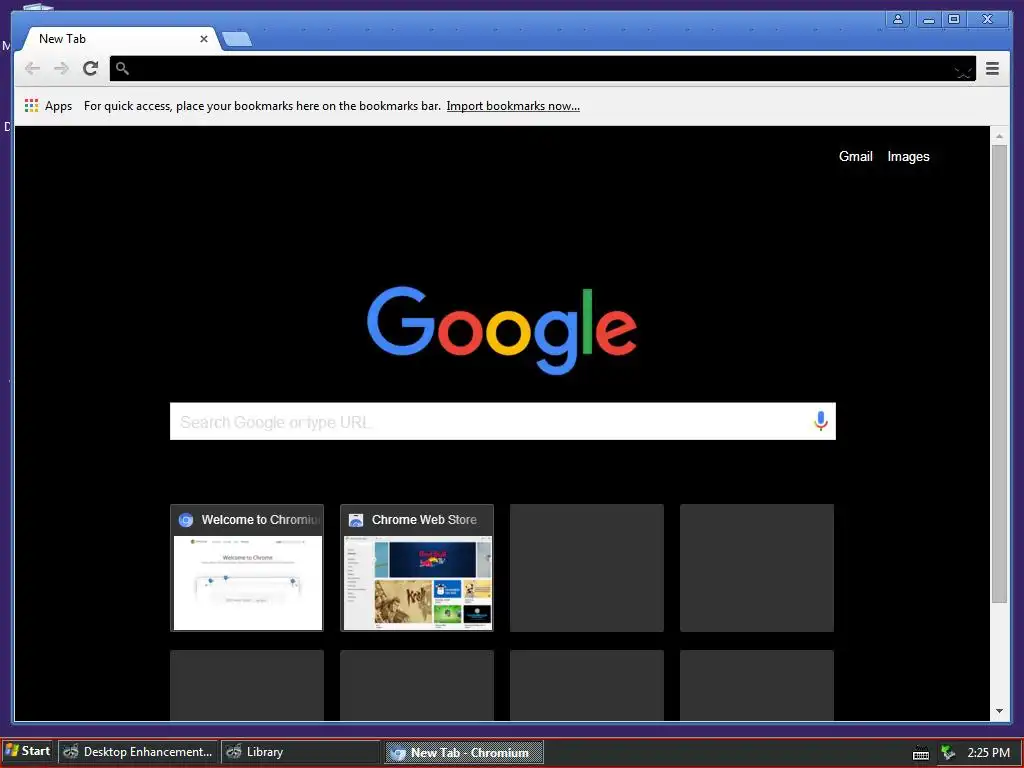Reload the page with the refresh icon
1024x768 pixels.
pyautogui.click(x=91, y=69)
